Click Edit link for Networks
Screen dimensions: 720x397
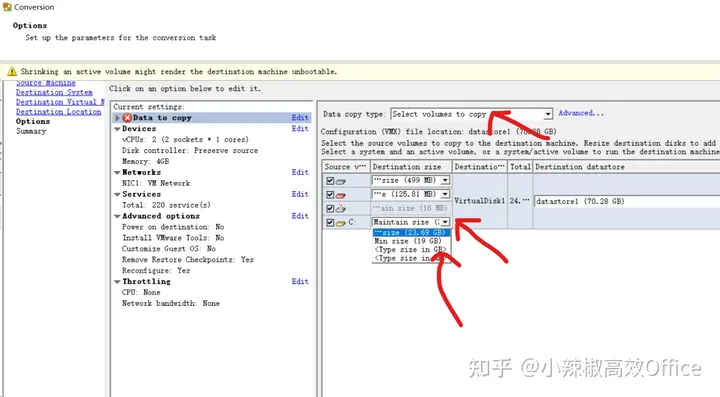pos(300,172)
